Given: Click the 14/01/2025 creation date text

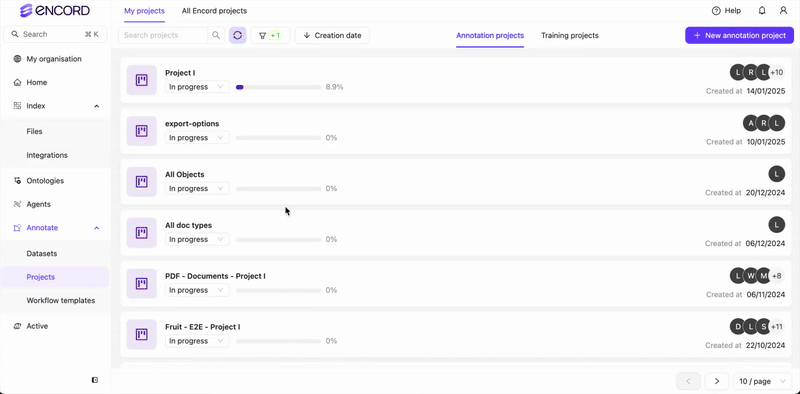Looking at the screenshot, I should pos(765,91).
